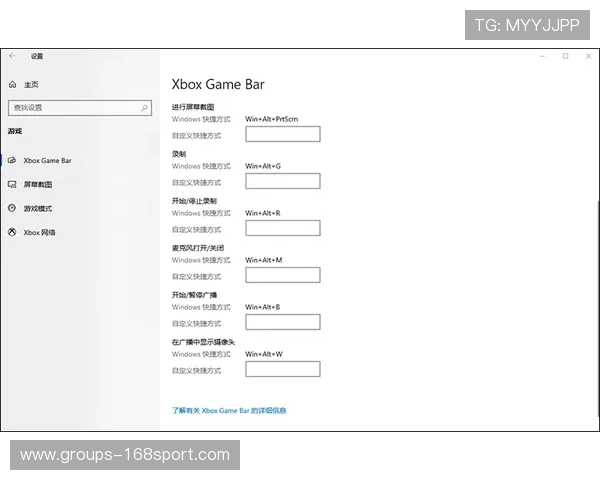Select the custom shortcut field for 录制
The width and height of the screenshot is (600, 480).
pos(282,181)
